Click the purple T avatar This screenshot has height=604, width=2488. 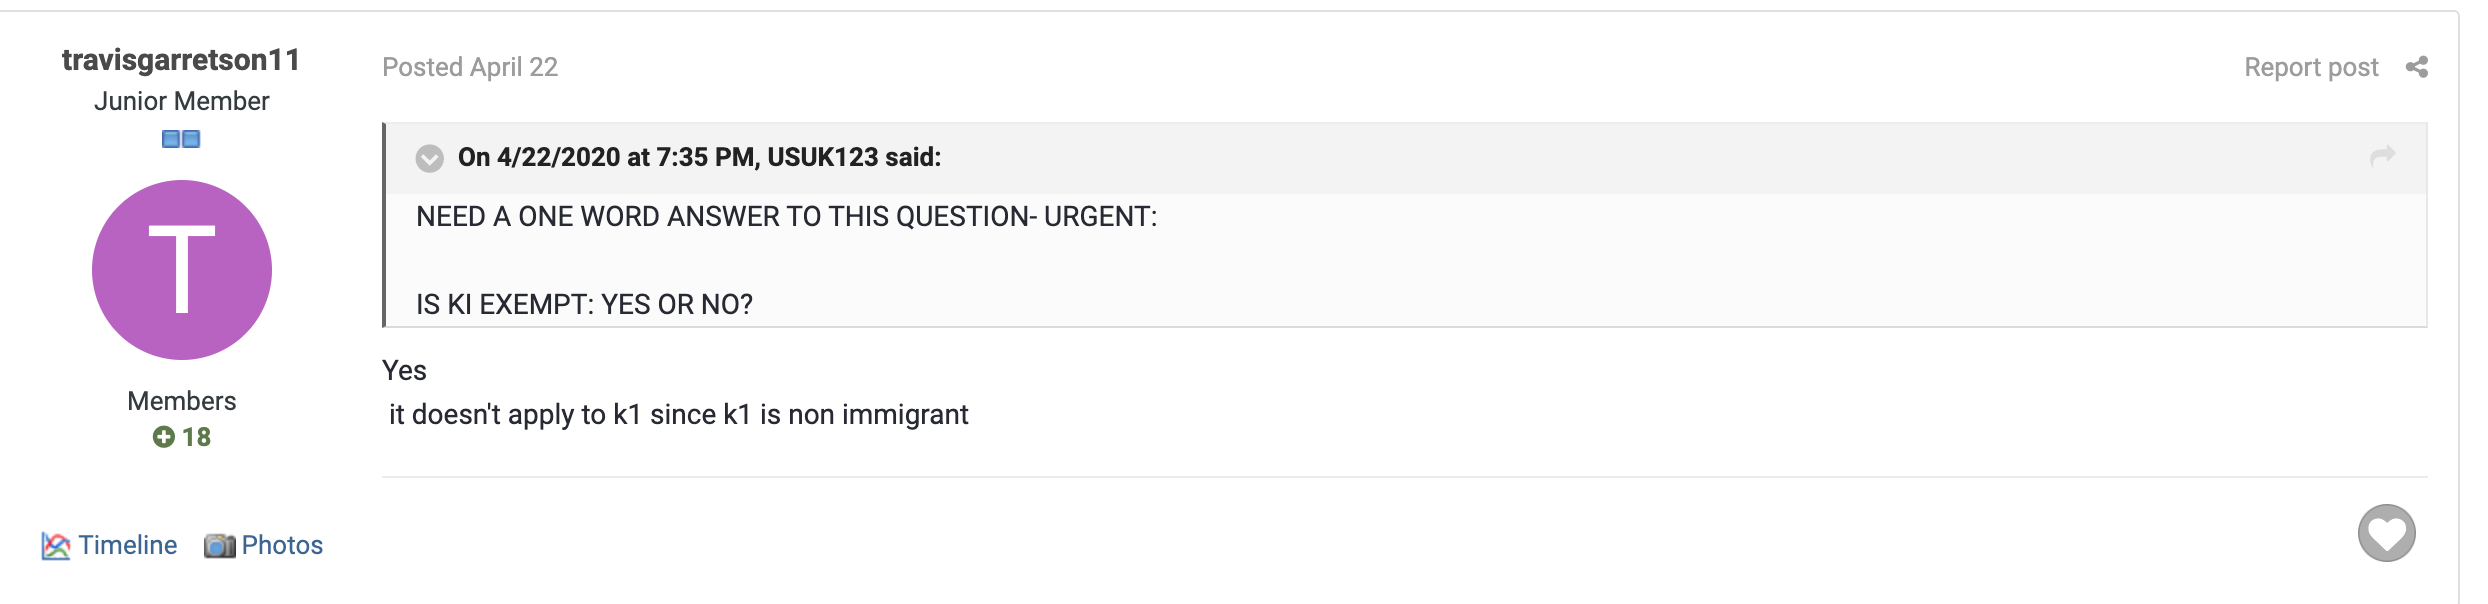pos(182,270)
